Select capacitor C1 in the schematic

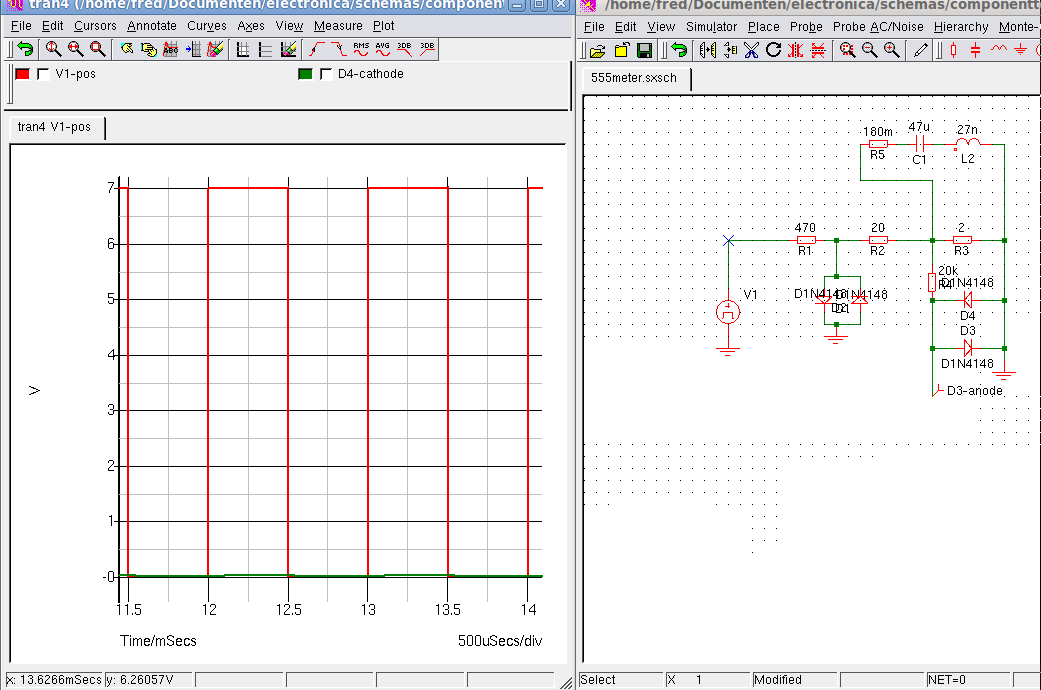click(x=920, y=143)
